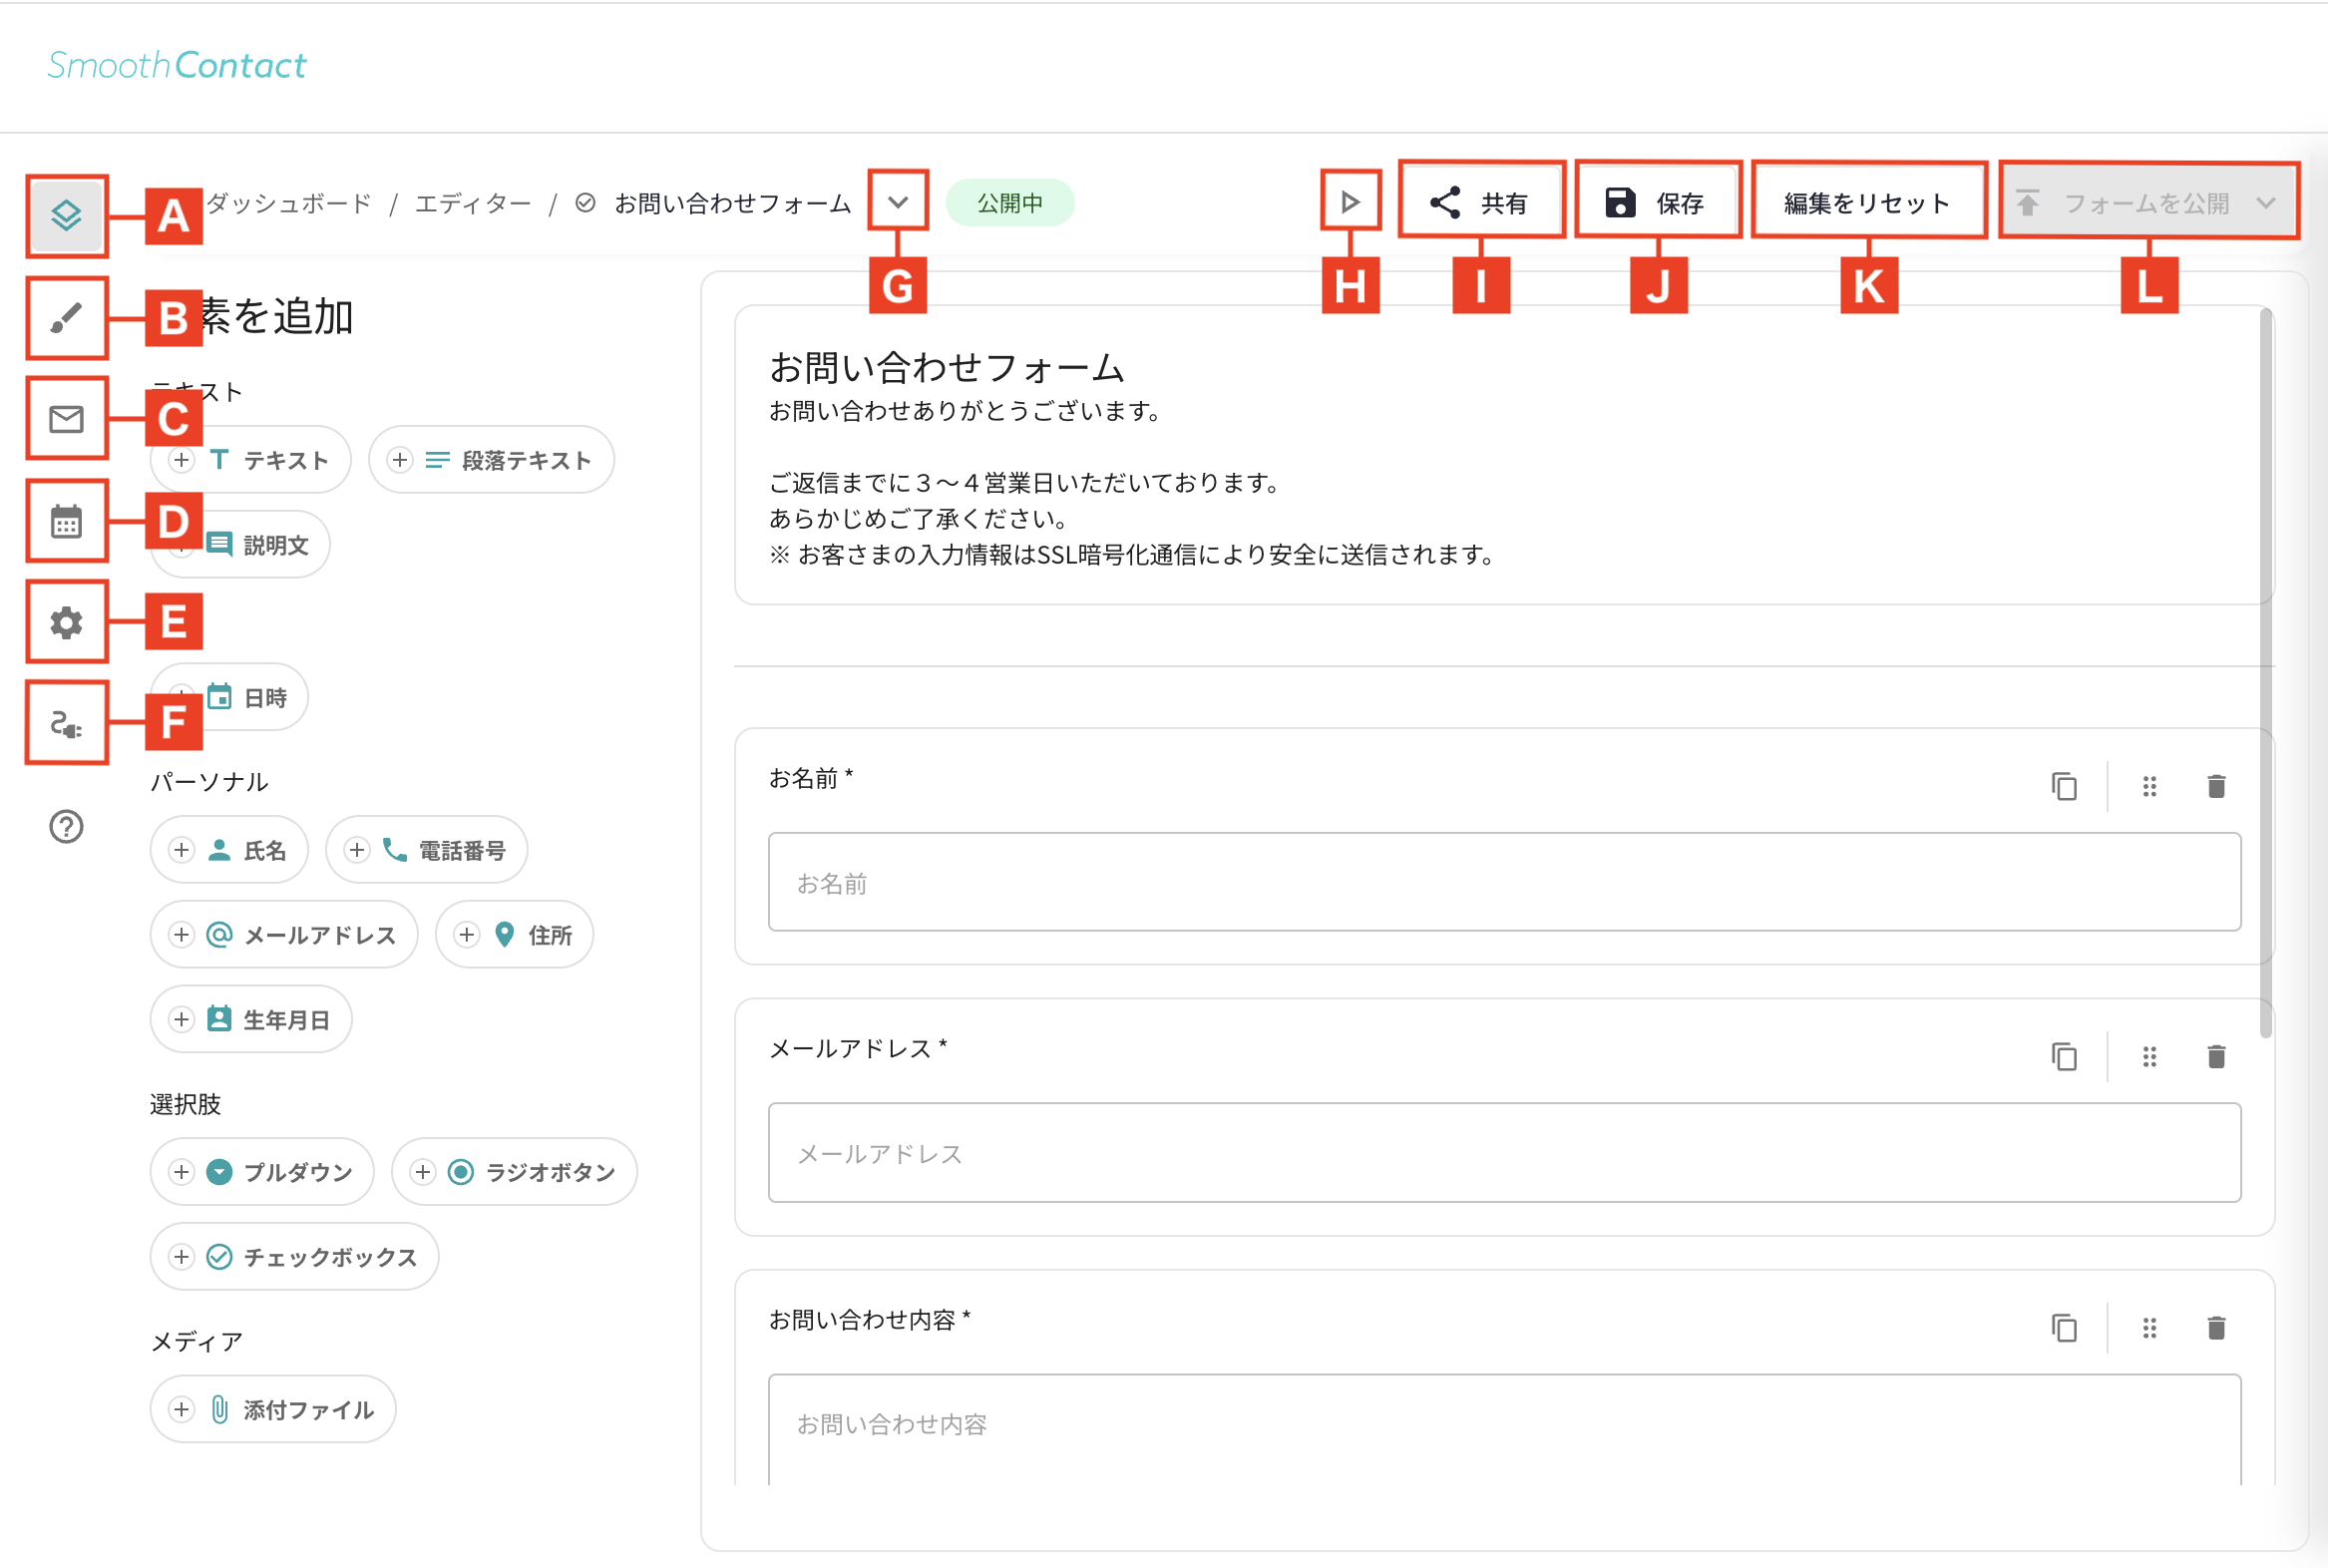Click the SSL暗号化通信 notice line
The height and width of the screenshot is (1568, 2328).
pyautogui.click(x=1132, y=555)
